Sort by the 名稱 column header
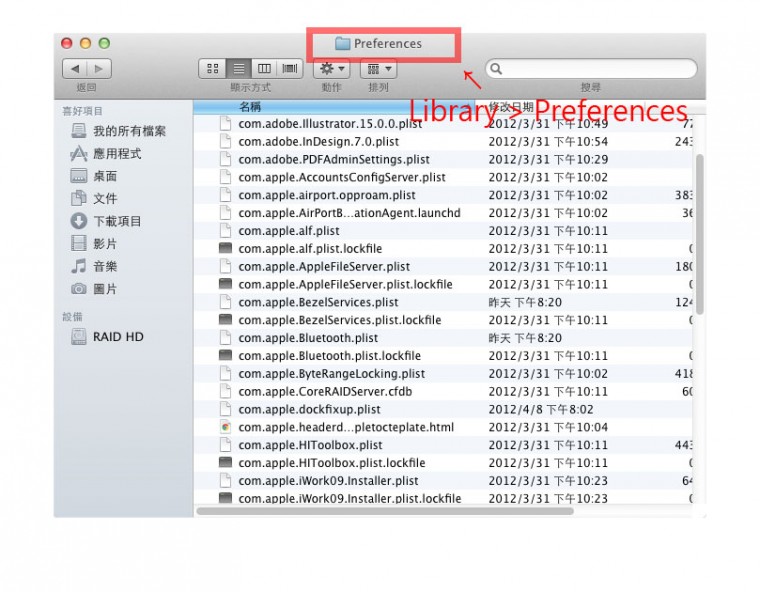 250,107
